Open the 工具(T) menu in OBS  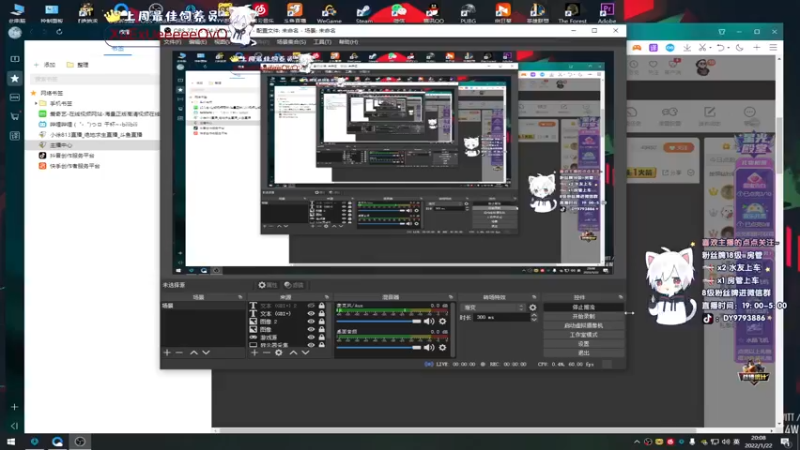(x=322, y=42)
